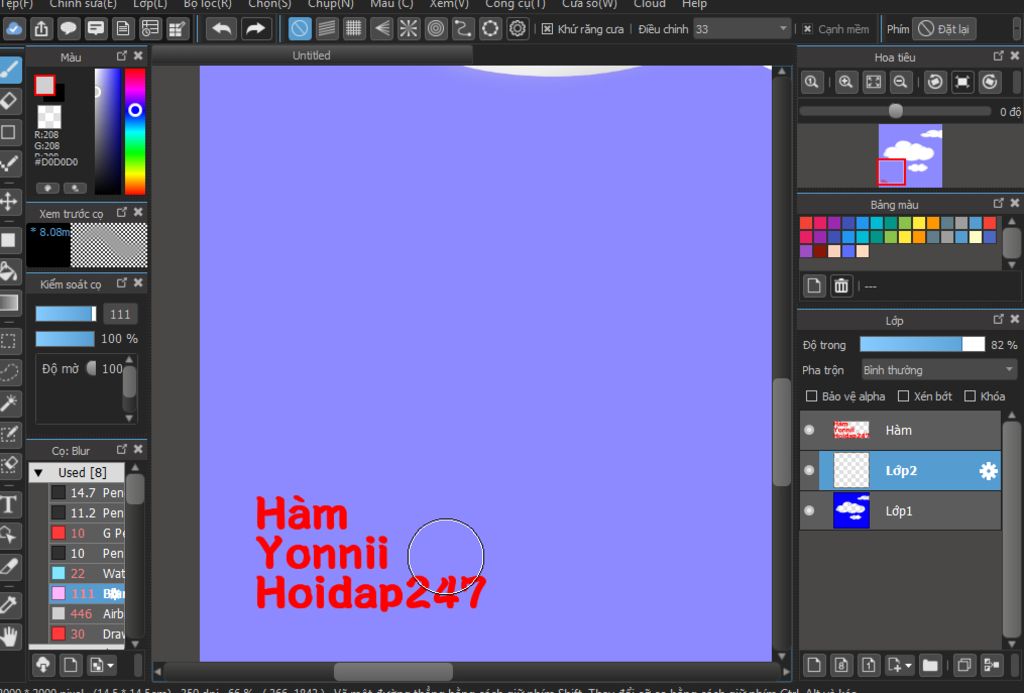The width and height of the screenshot is (1024, 693).
Task: Select the Brush tool in left toolbar
Action: pyautogui.click(x=9, y=70)
